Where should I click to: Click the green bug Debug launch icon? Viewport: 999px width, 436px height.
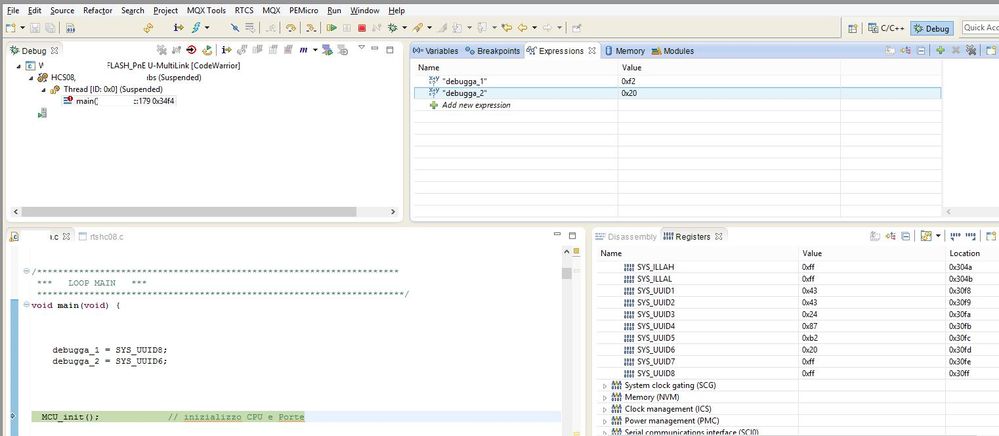click(x=393, y=28)
